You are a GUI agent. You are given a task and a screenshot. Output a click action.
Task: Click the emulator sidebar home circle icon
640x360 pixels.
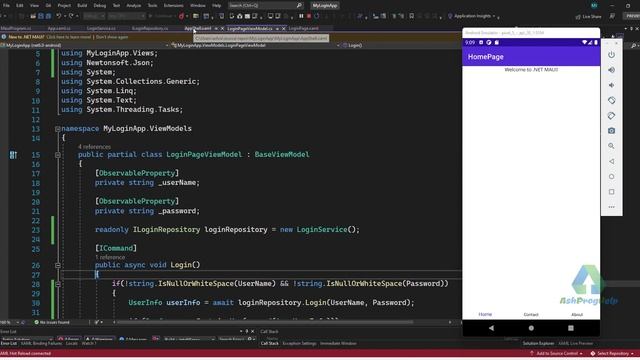(611, 176)
